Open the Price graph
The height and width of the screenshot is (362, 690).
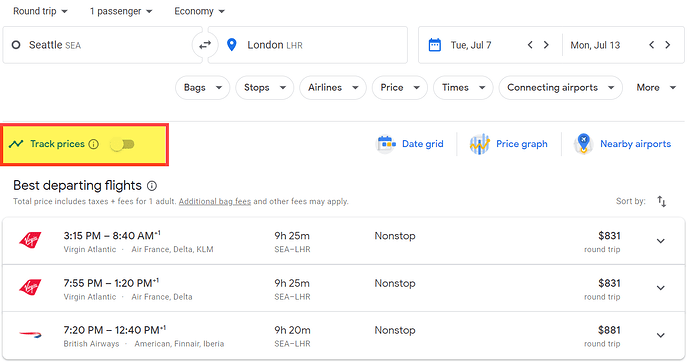508,144
